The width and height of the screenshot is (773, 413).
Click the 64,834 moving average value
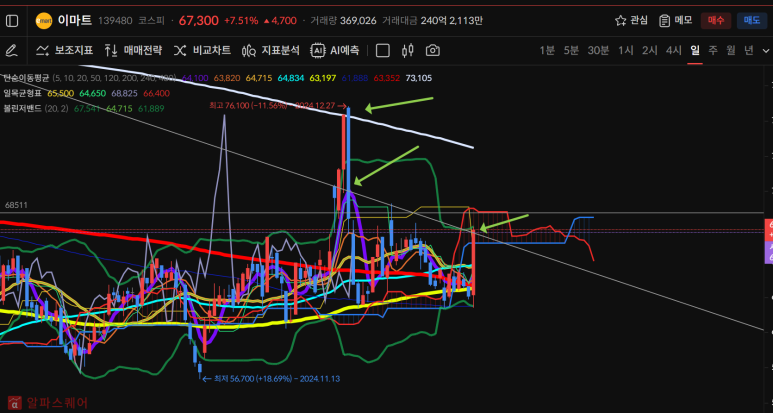click(291, 78)
